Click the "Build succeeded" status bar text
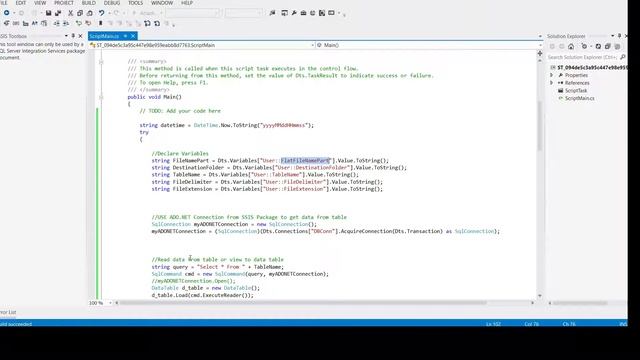This screenshot has height=360, width=640. click(16, 324)
